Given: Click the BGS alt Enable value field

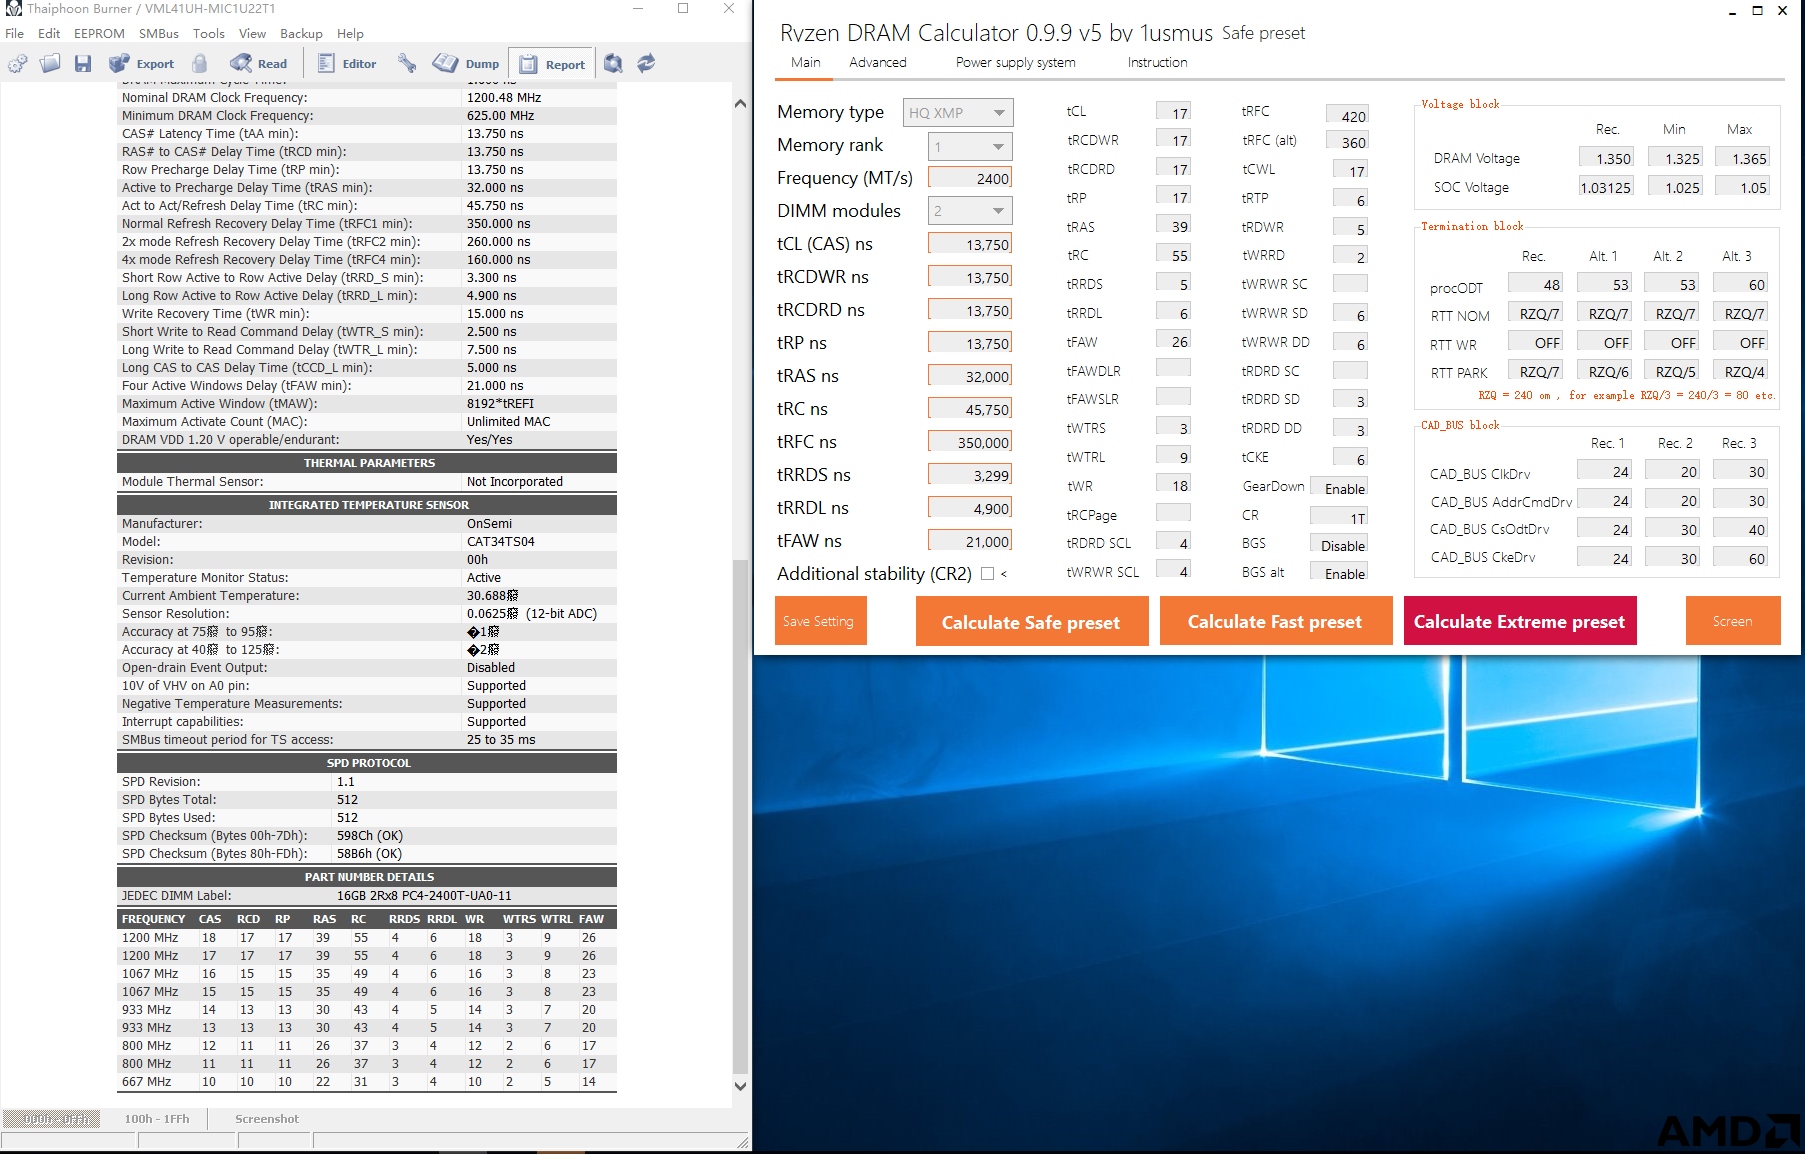Looking at the screenshot, I should 1338,573.
